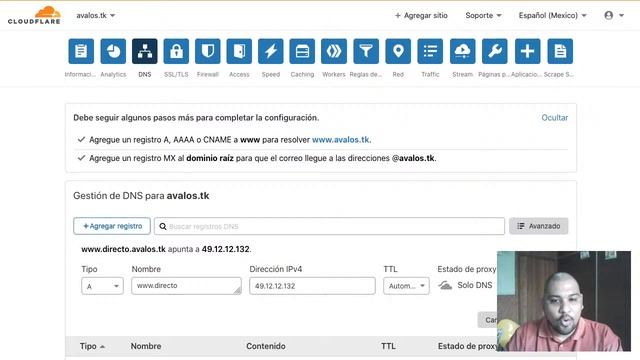Select the DNS section icon
This screenshot has width=640, height=360.
144,51
